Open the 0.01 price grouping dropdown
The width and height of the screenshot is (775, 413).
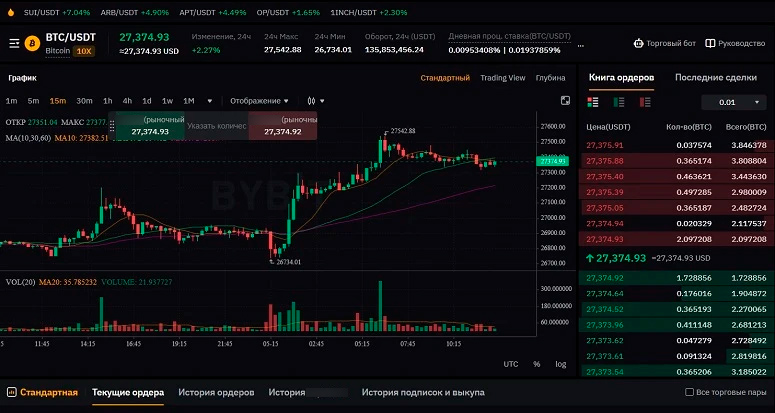tap(733, 102)
